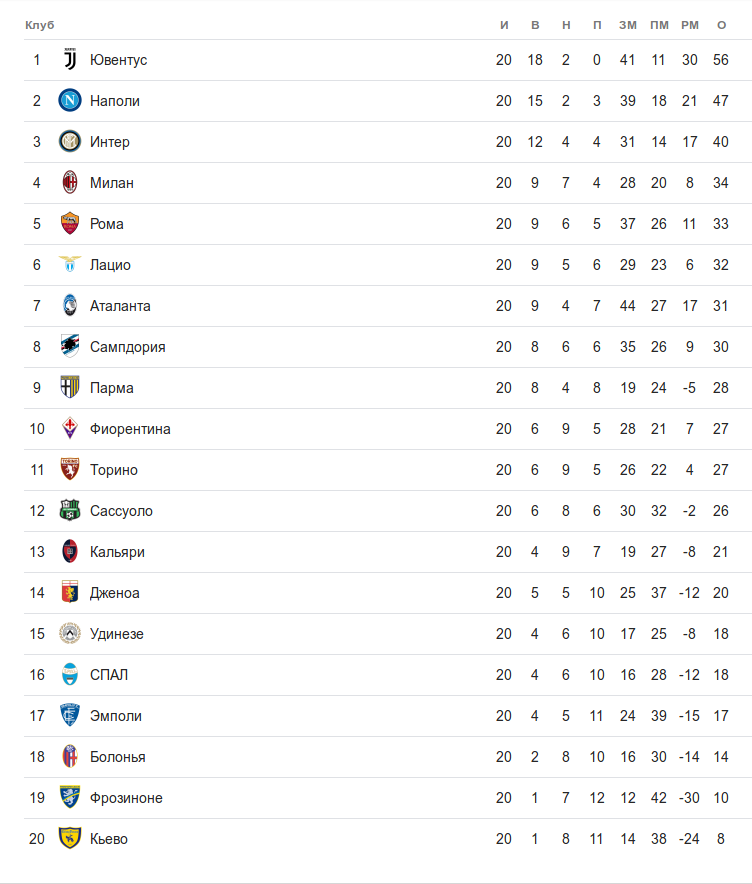Click the Клуб column header
Screen dimensions: 752x884
coord(40,24)
